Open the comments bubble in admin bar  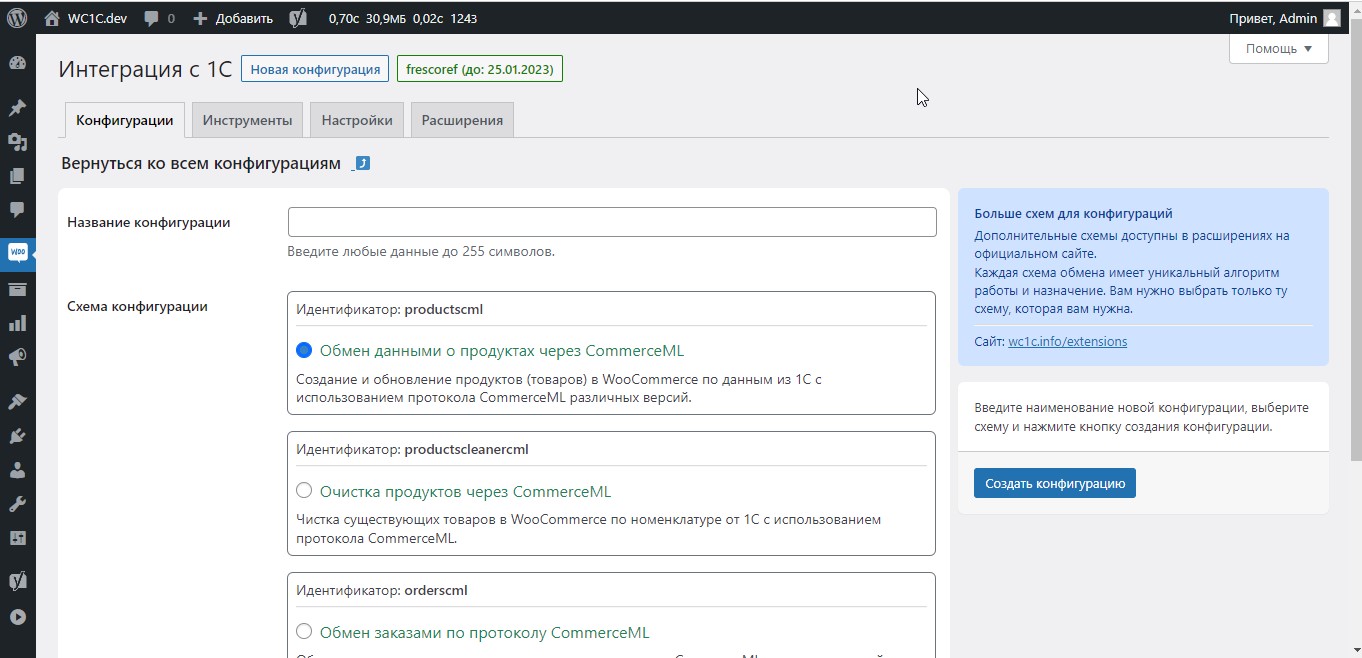pos(159,18)
